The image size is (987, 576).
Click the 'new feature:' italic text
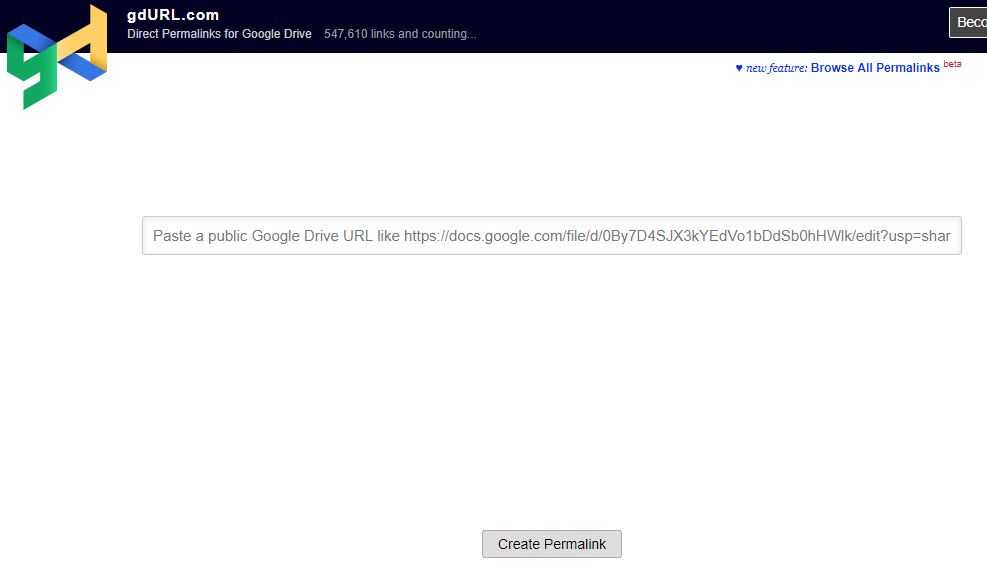click(x=776, y=68)
